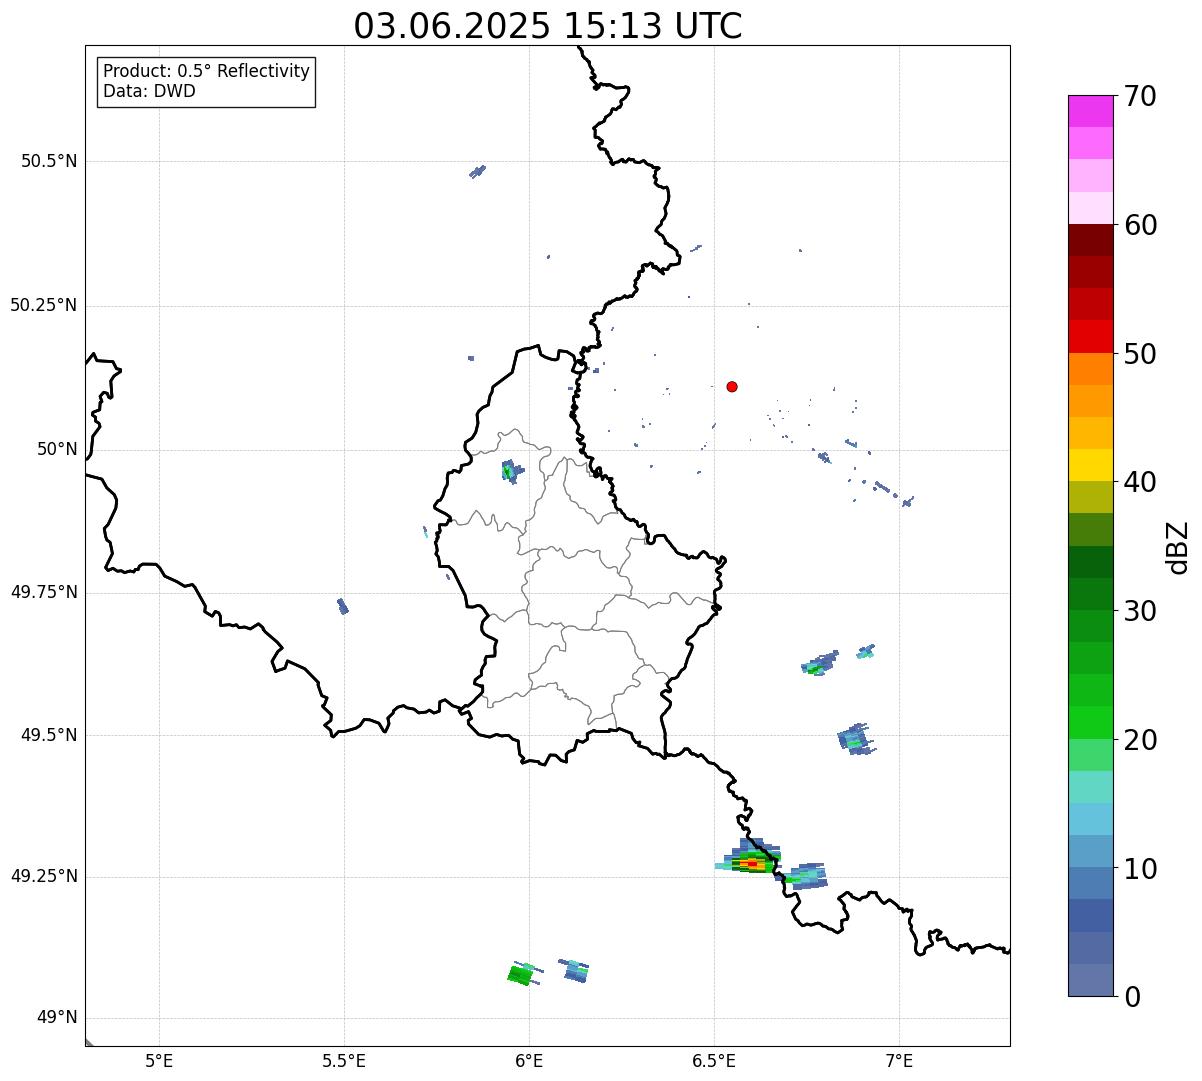Click the blue echo near 5.5°E 49.73°N

(343, 606)
